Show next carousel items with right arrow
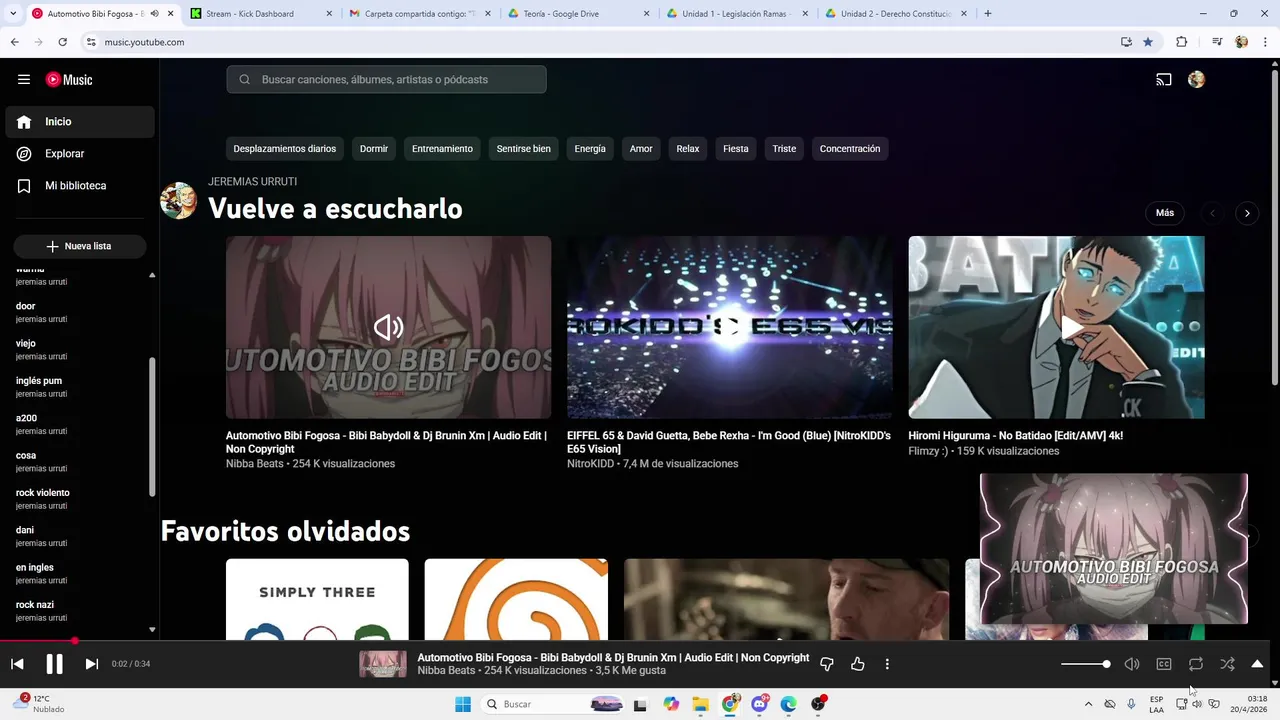 1246,213
